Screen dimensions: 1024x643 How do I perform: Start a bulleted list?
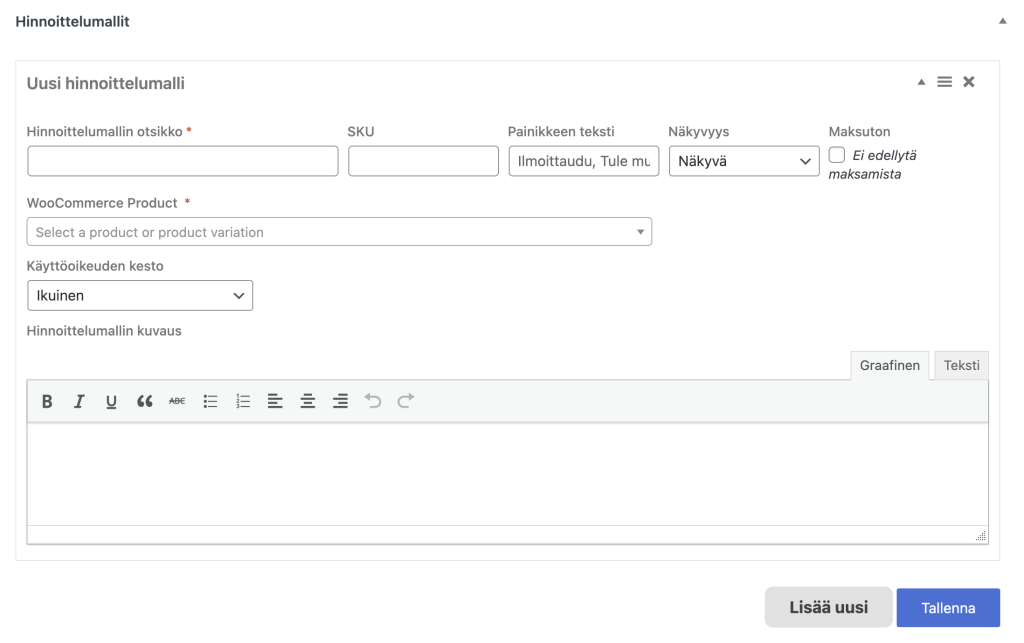(210, 401)
